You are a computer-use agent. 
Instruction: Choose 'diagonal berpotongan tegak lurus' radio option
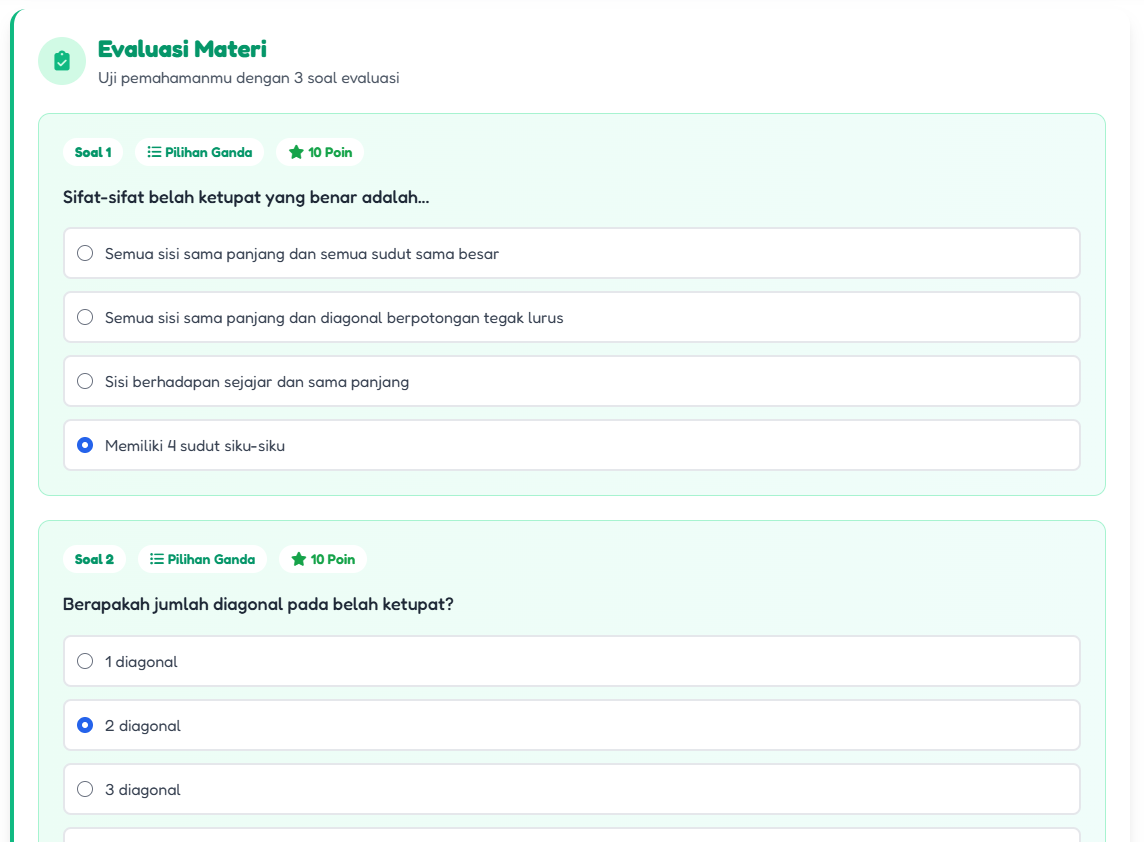[x=85, y=318]
